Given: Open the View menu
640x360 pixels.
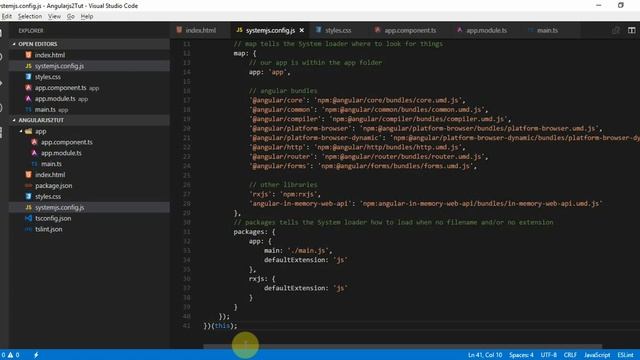Looking at the screenshot, I should tap(54, 16).
